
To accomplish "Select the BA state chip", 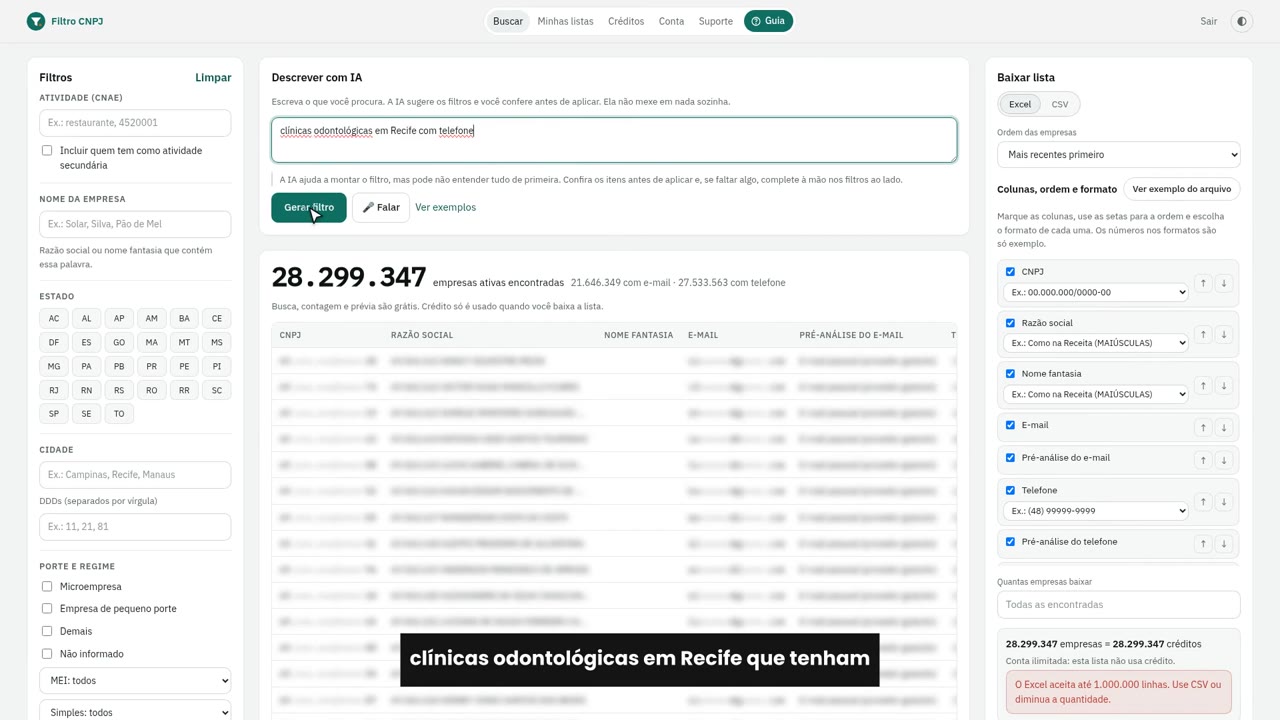I will [x=184, y=318].
